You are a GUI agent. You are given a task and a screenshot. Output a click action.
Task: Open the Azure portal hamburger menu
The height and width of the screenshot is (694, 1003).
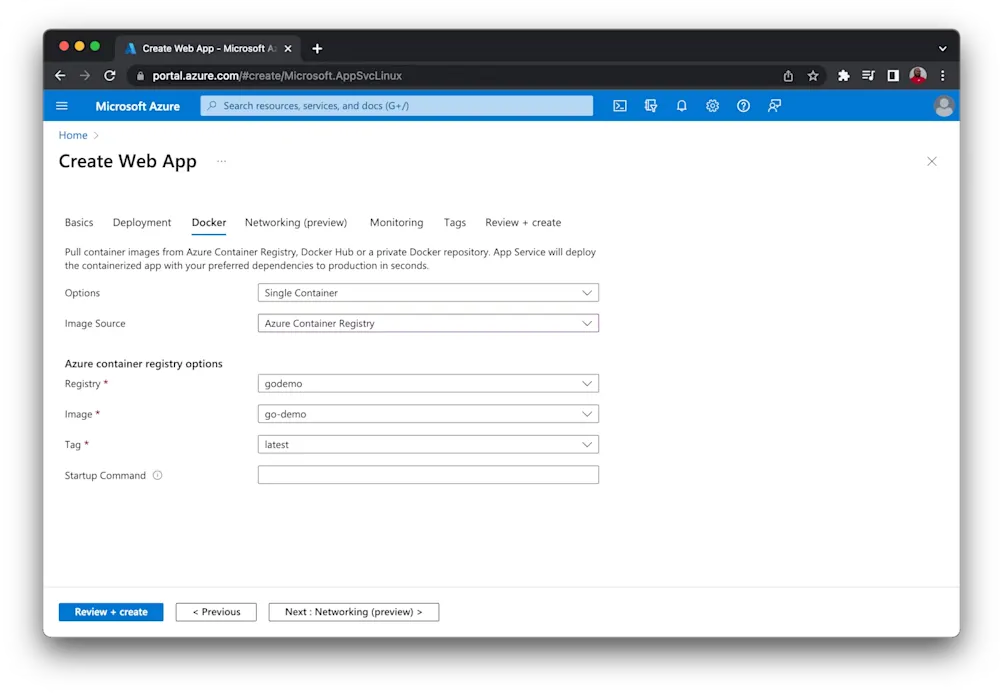[x=61, y=105]
